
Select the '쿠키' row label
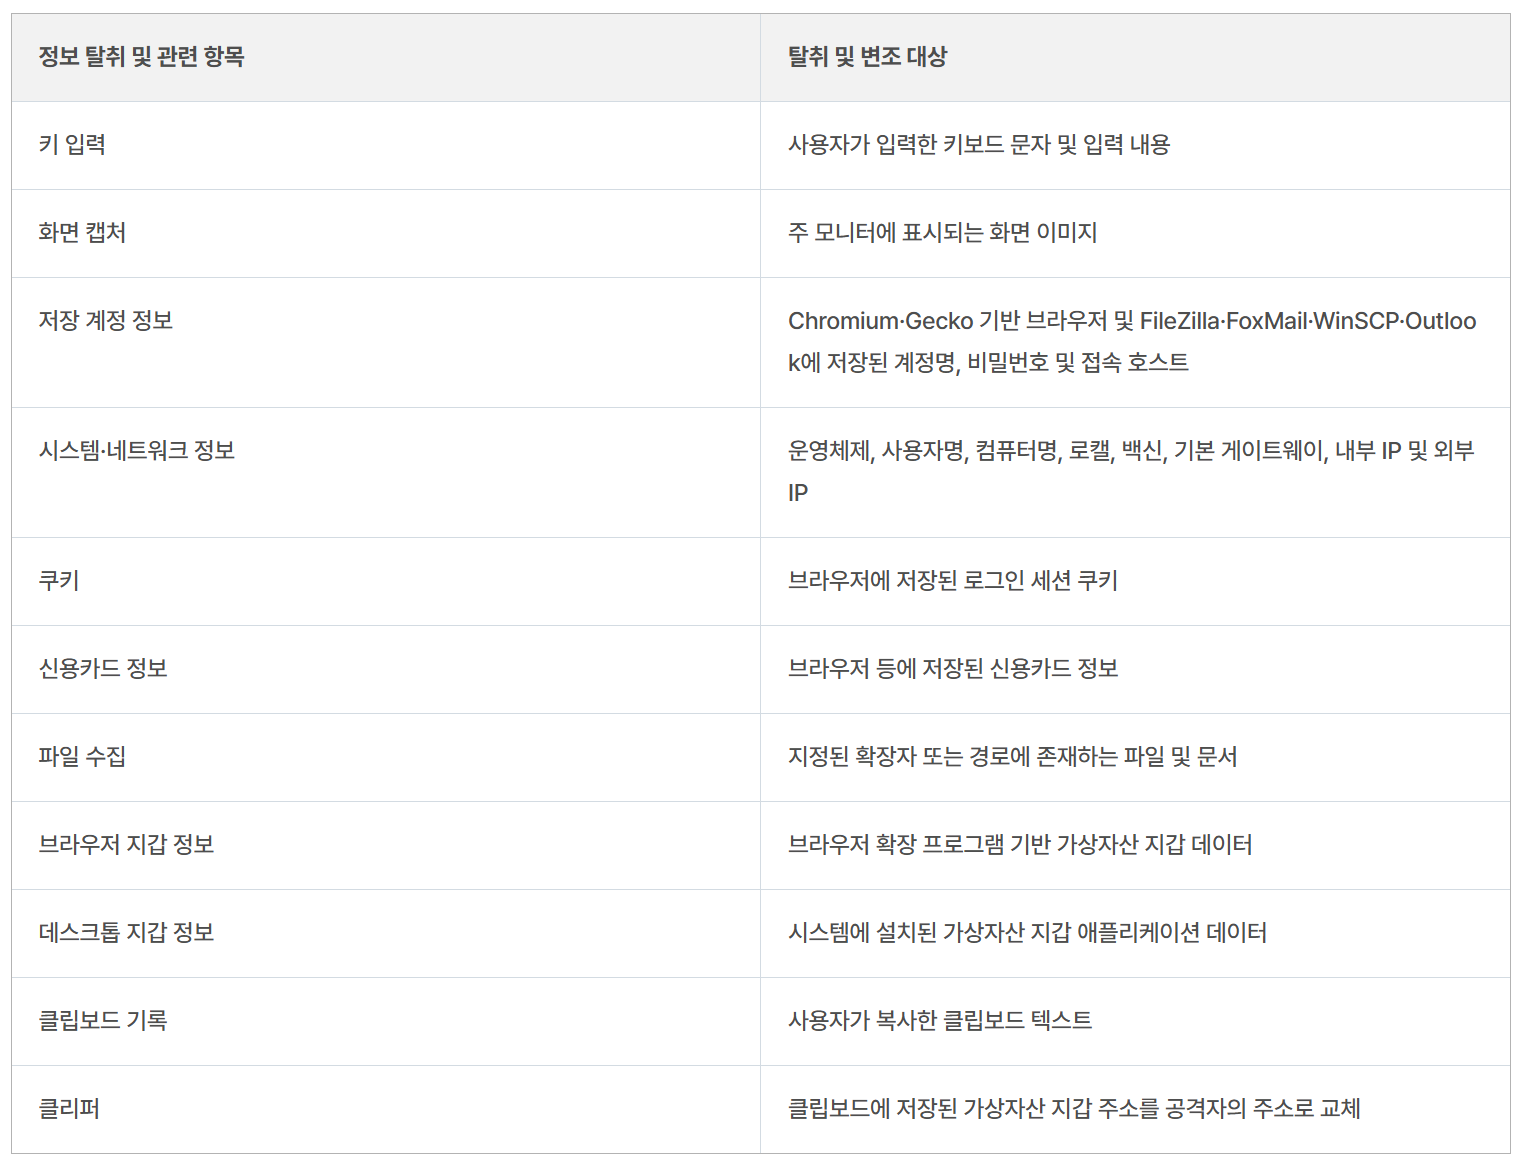point(59,581)
